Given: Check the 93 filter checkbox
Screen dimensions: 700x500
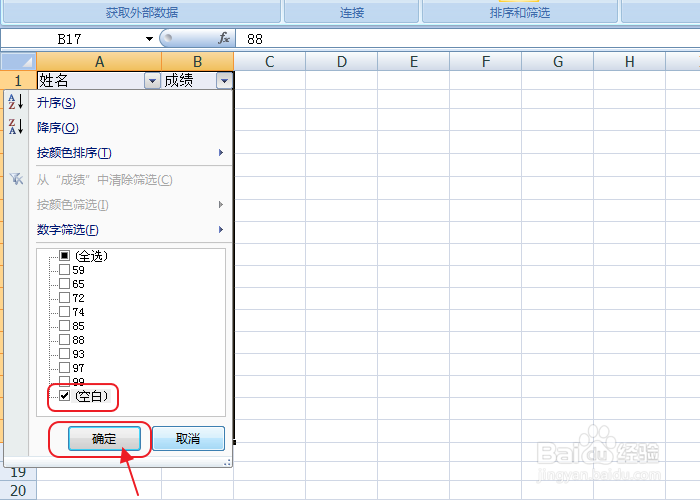Looking at the screenshot, I should tap(64, 354).
